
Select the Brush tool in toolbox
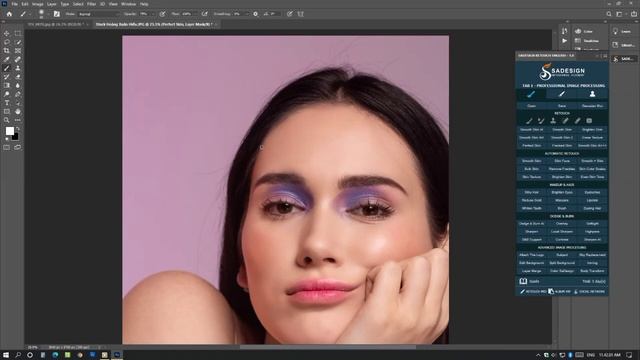7,68
